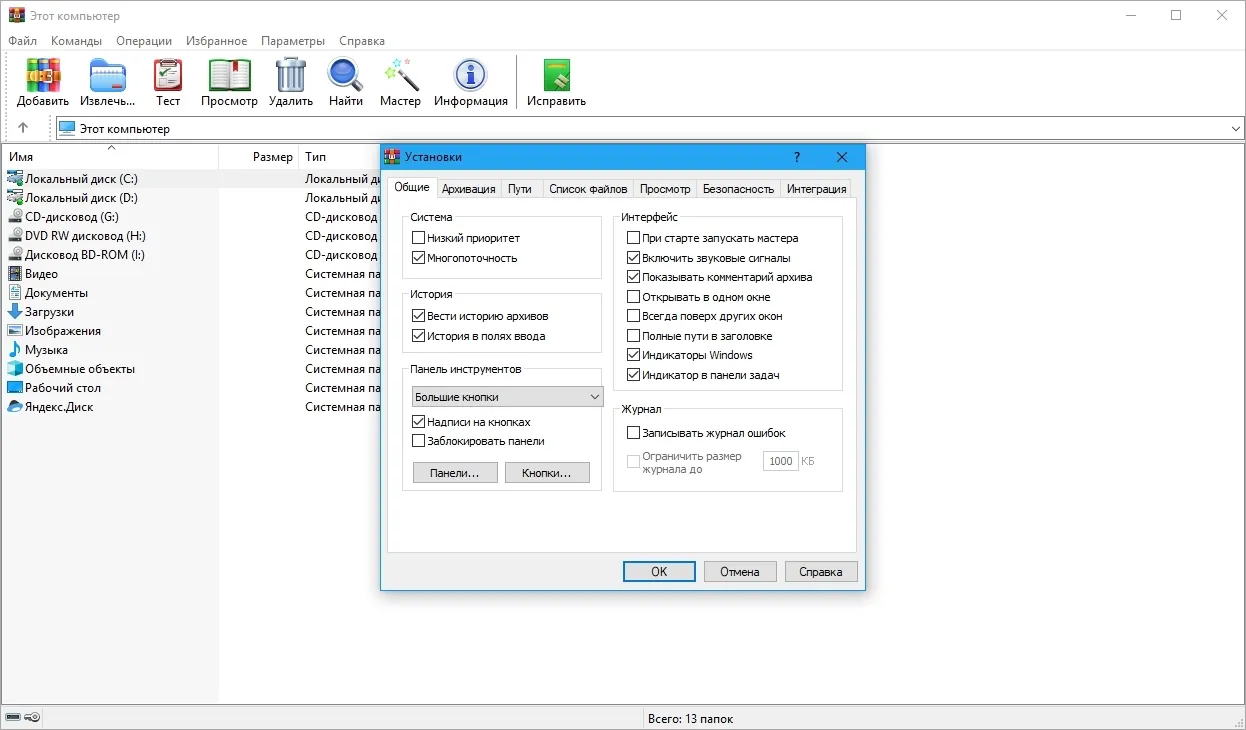Click the Найти (Find) magnifier icon
Screen dimensions: 1246x730
[346, 76]
